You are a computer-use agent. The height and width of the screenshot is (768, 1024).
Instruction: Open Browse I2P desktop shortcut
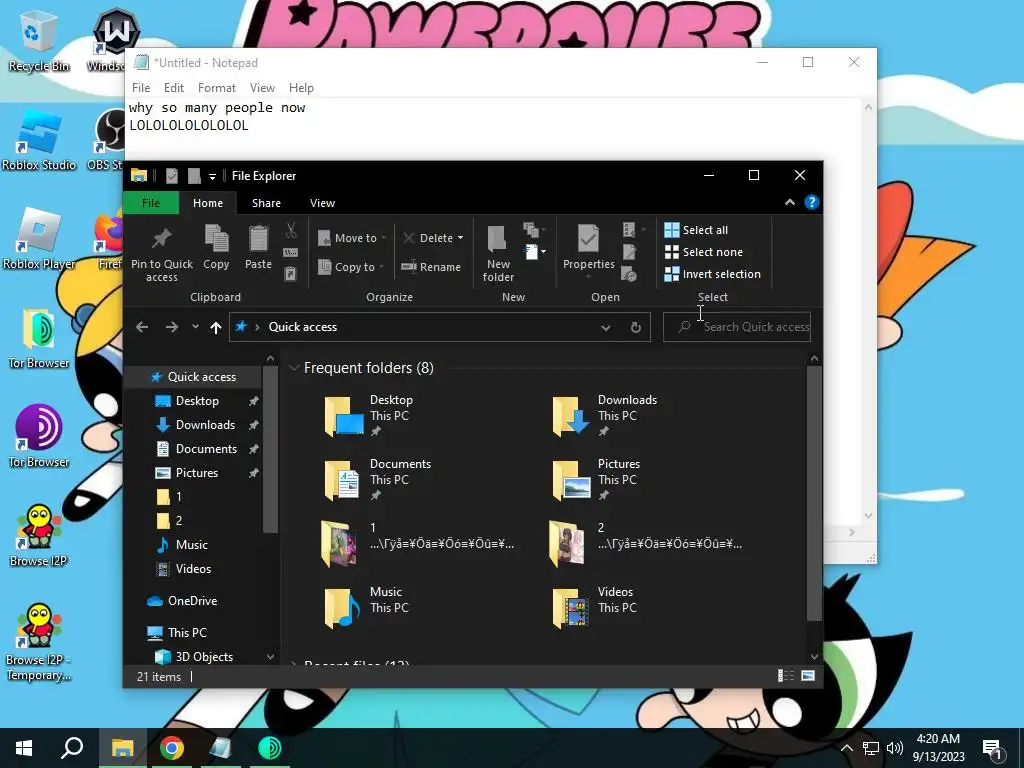[39, 536]
